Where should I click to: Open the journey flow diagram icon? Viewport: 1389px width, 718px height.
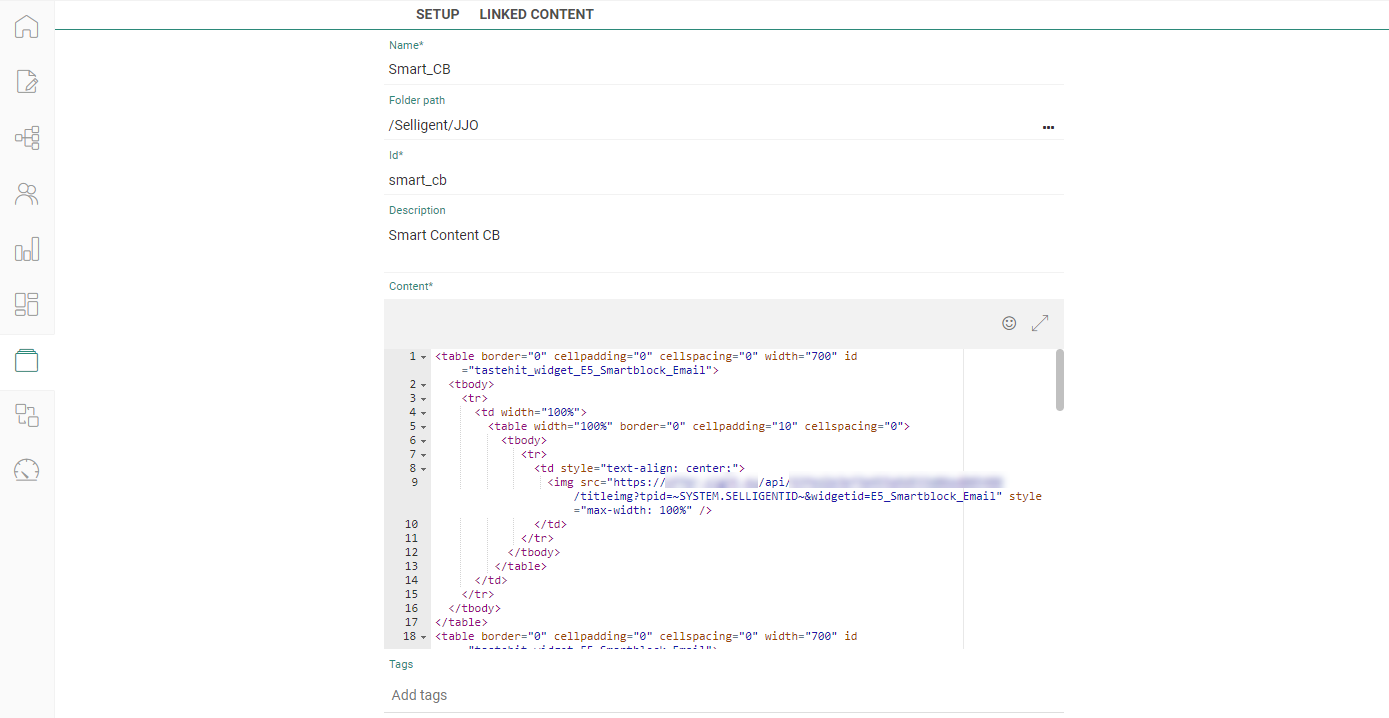(x=27, y=138)
